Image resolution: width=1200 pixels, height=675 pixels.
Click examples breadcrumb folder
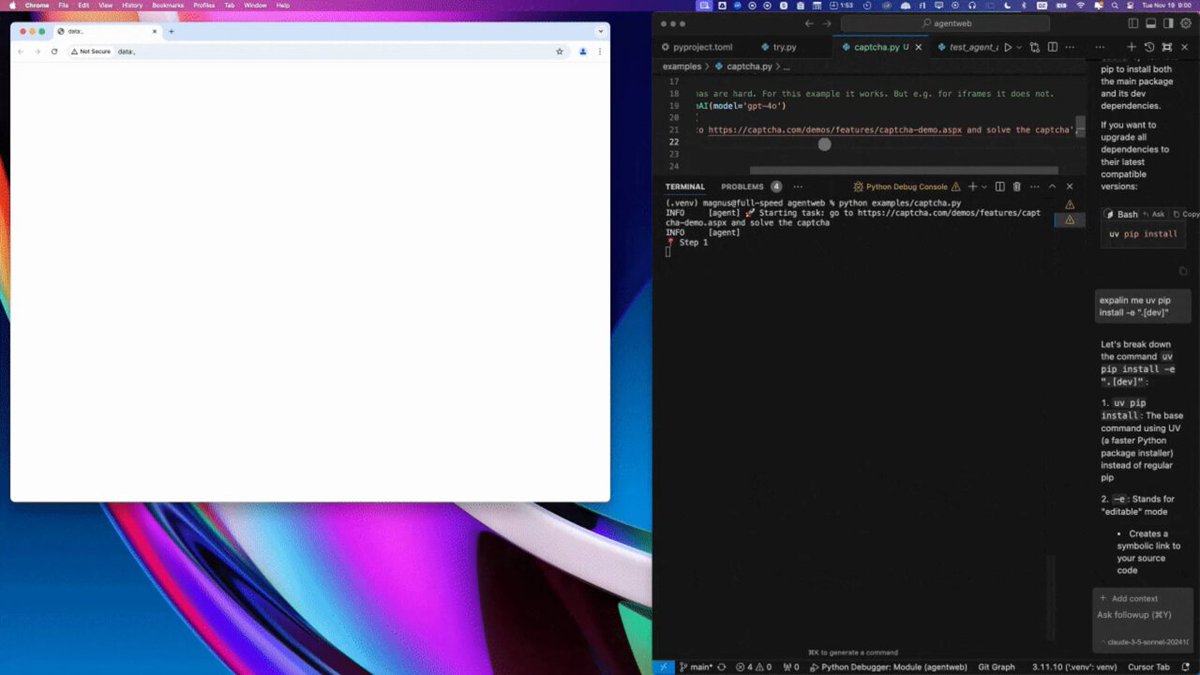coord(682,66)
